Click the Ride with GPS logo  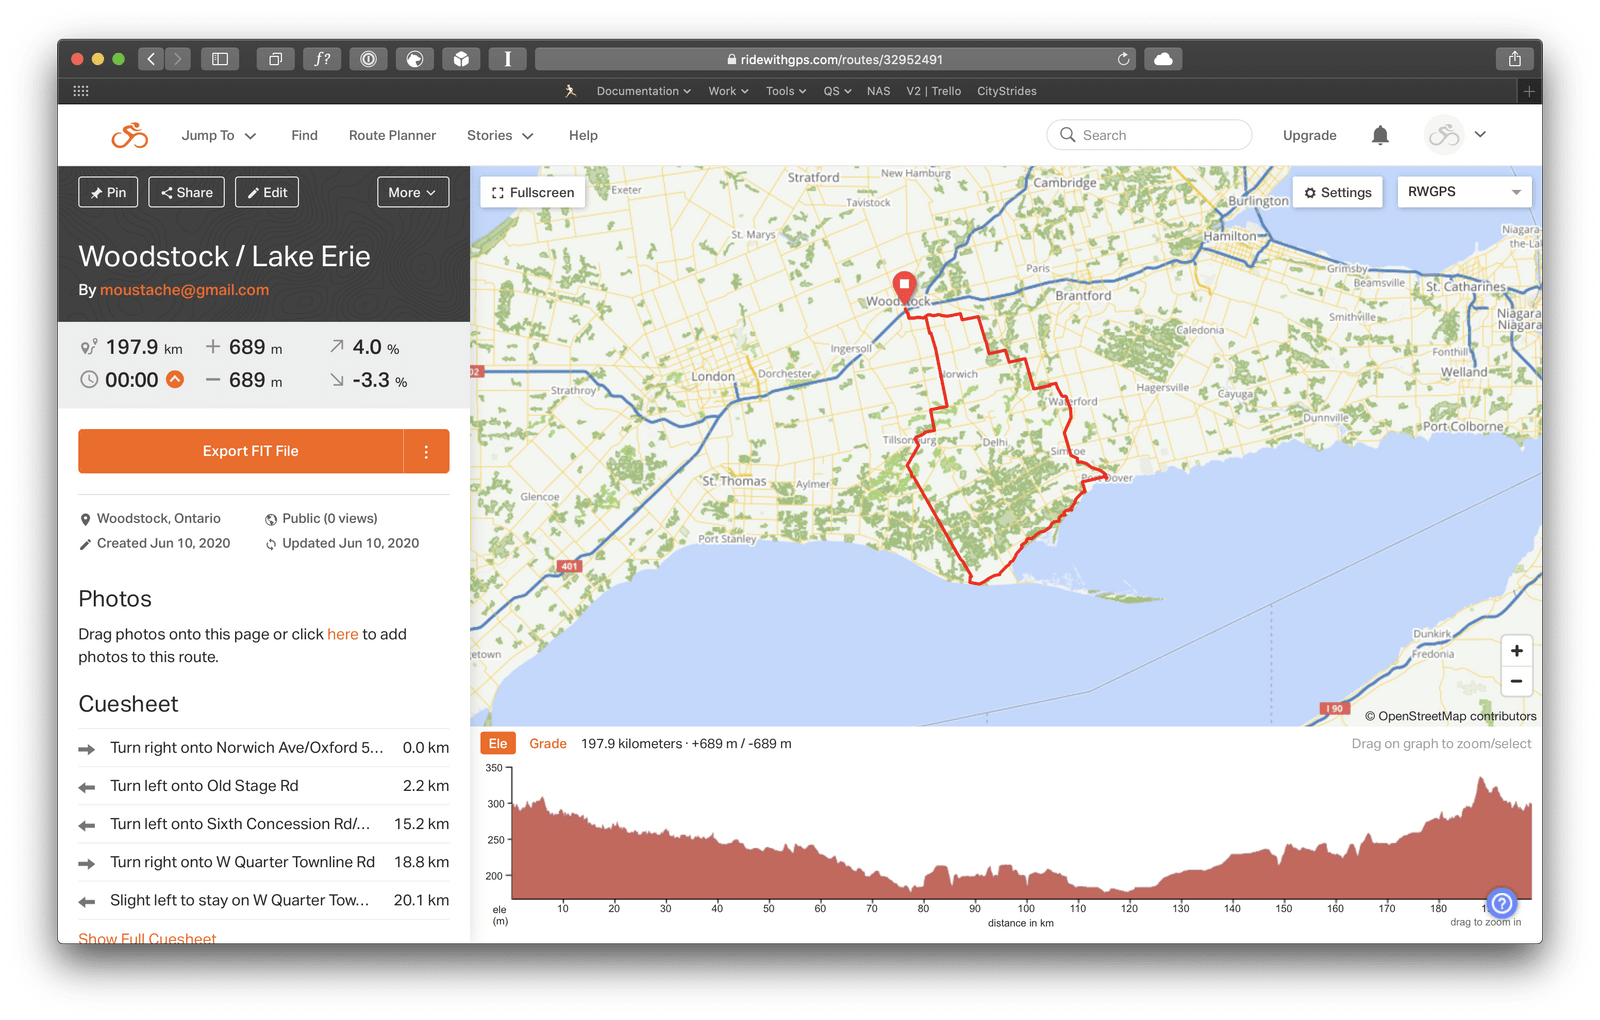128,135
